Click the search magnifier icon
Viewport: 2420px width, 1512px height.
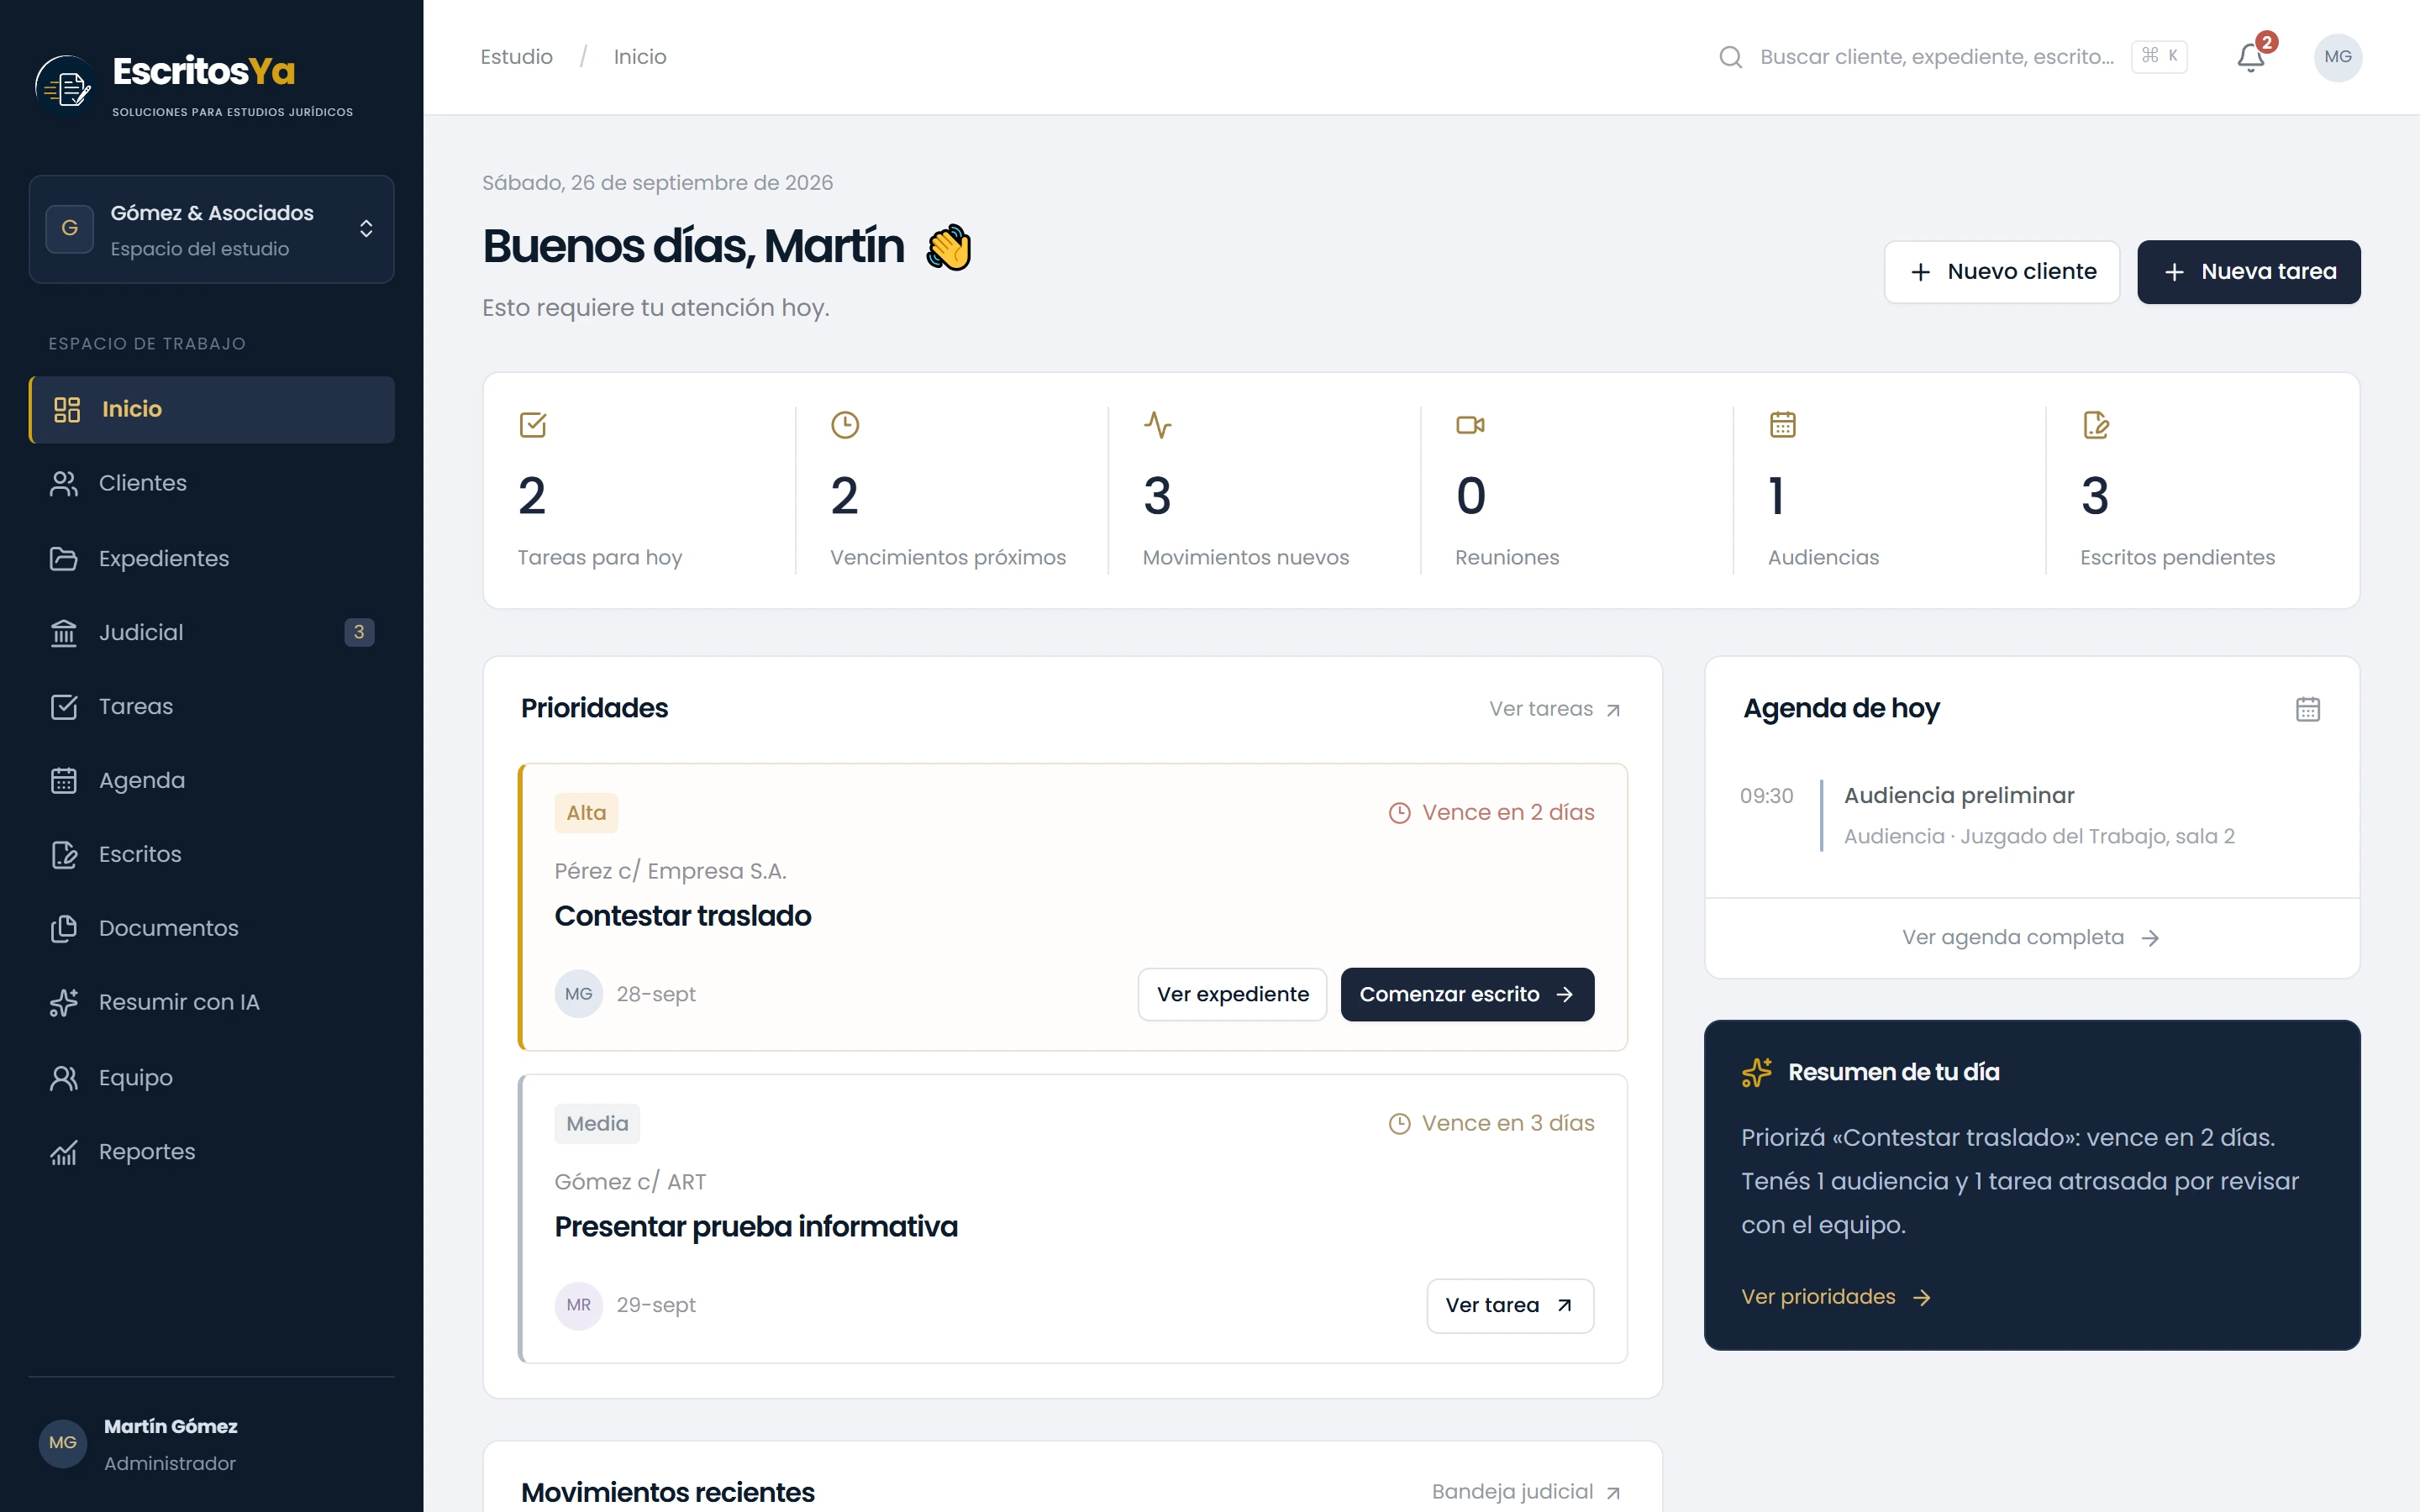(x=1730, y=57)
